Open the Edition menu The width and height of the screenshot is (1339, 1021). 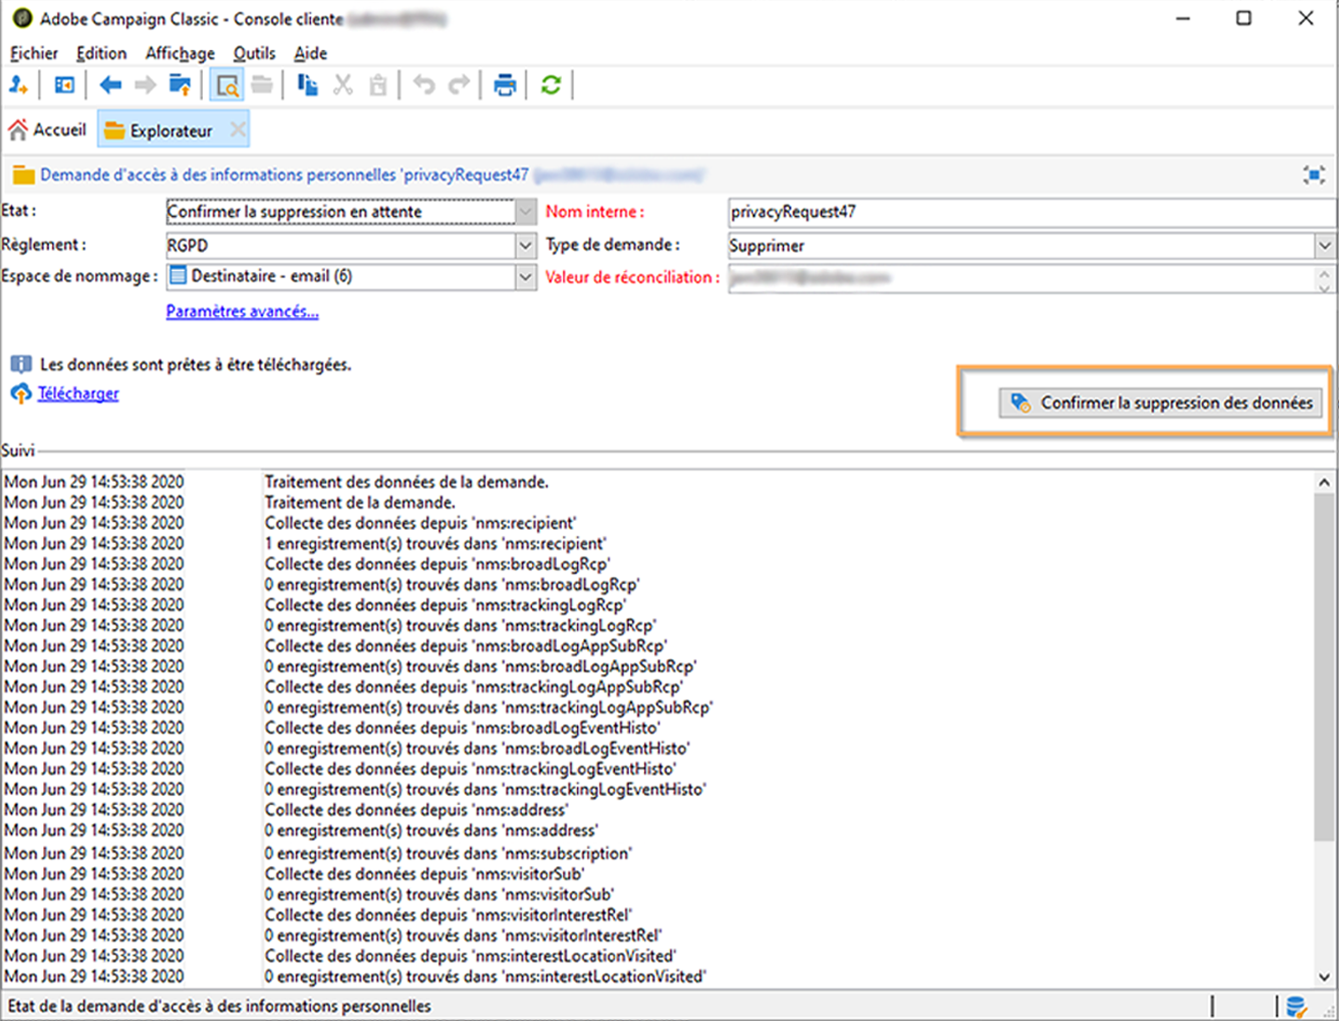click(x=101, y=54)
